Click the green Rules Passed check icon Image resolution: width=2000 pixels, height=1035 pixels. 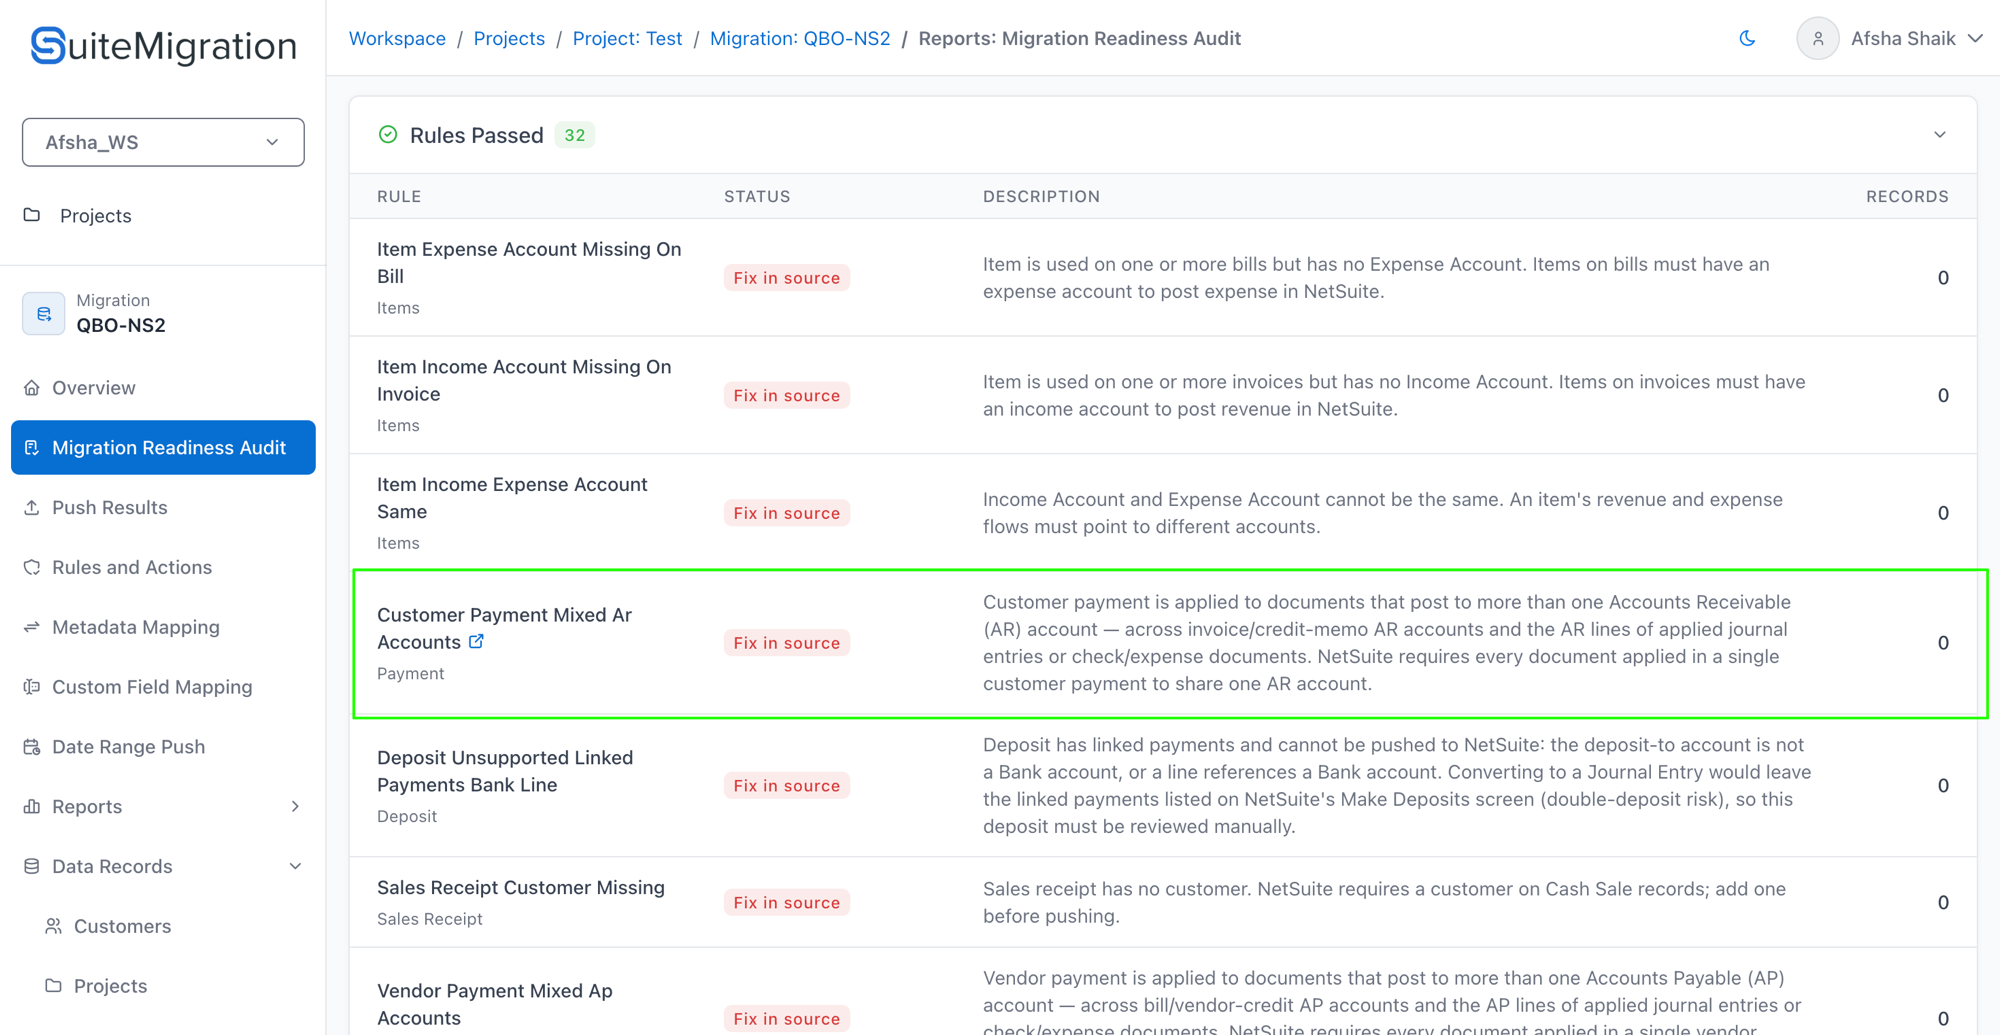[388, 135]
